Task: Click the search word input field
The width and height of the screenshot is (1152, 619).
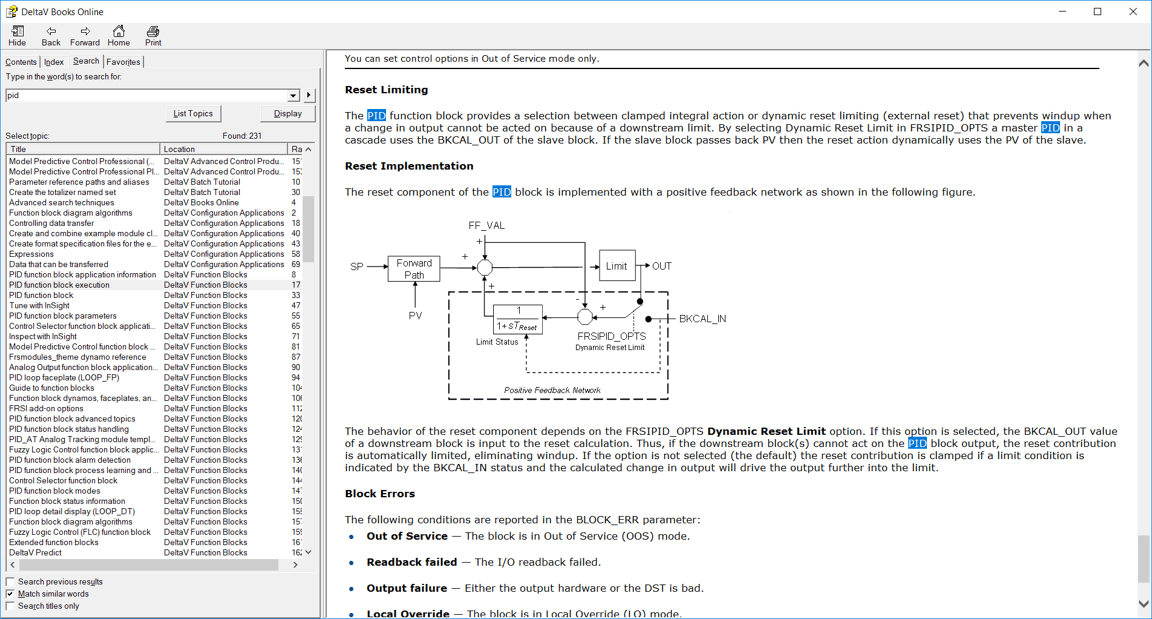Action: [146, 95]
